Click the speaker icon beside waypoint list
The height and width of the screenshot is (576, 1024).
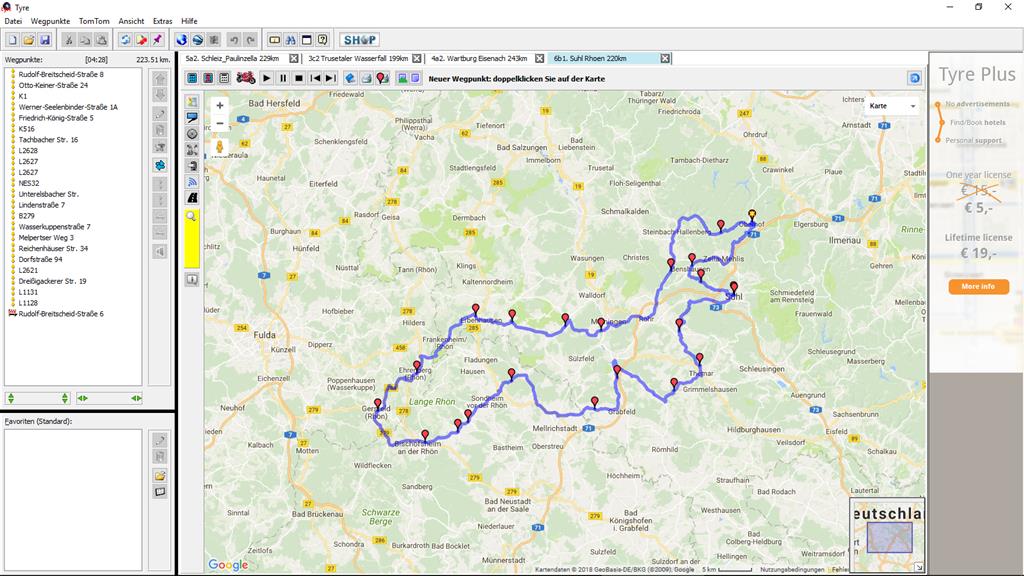[160, 251]
